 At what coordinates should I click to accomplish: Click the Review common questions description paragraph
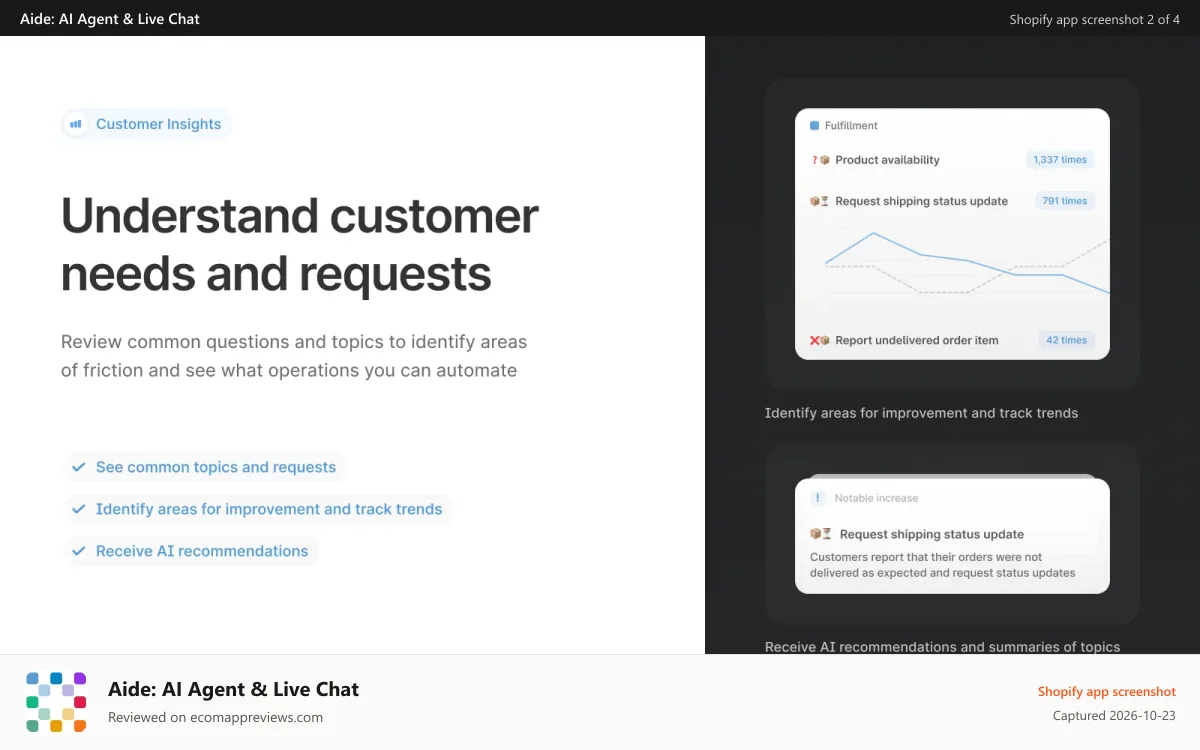(294, 356)
